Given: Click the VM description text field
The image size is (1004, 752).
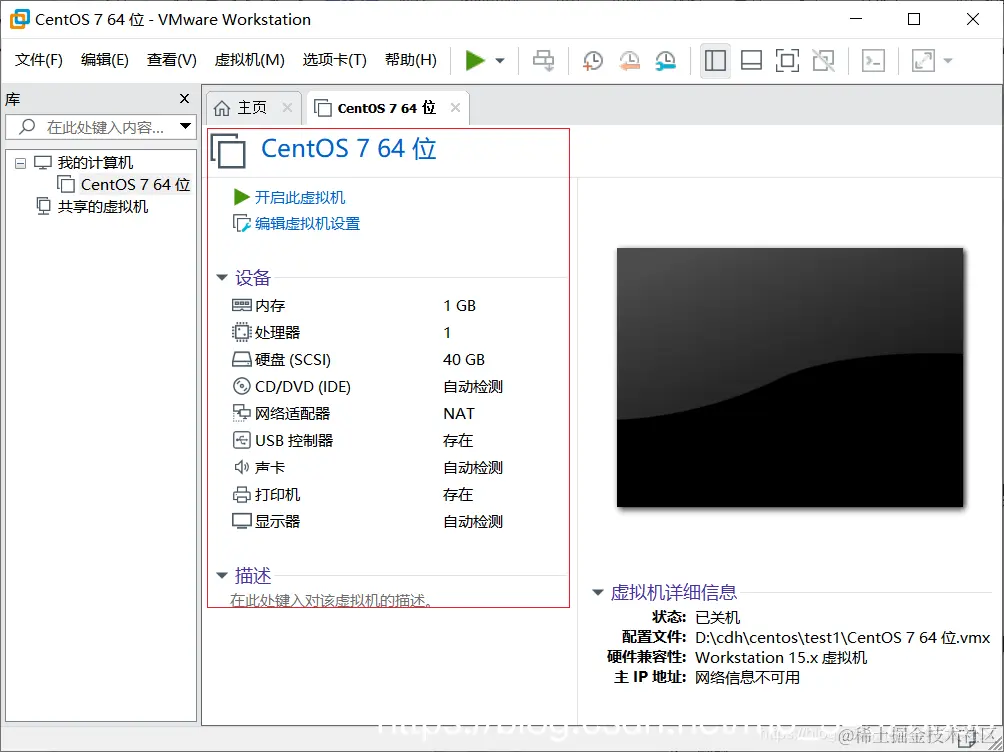Looking at the screenshot, I should click(331, 600).
